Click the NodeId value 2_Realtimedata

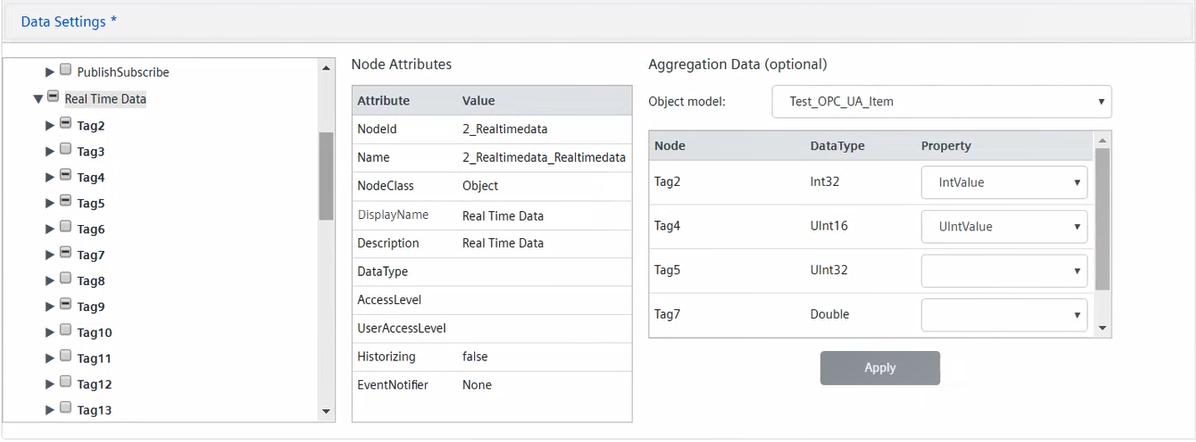point(504,129)
